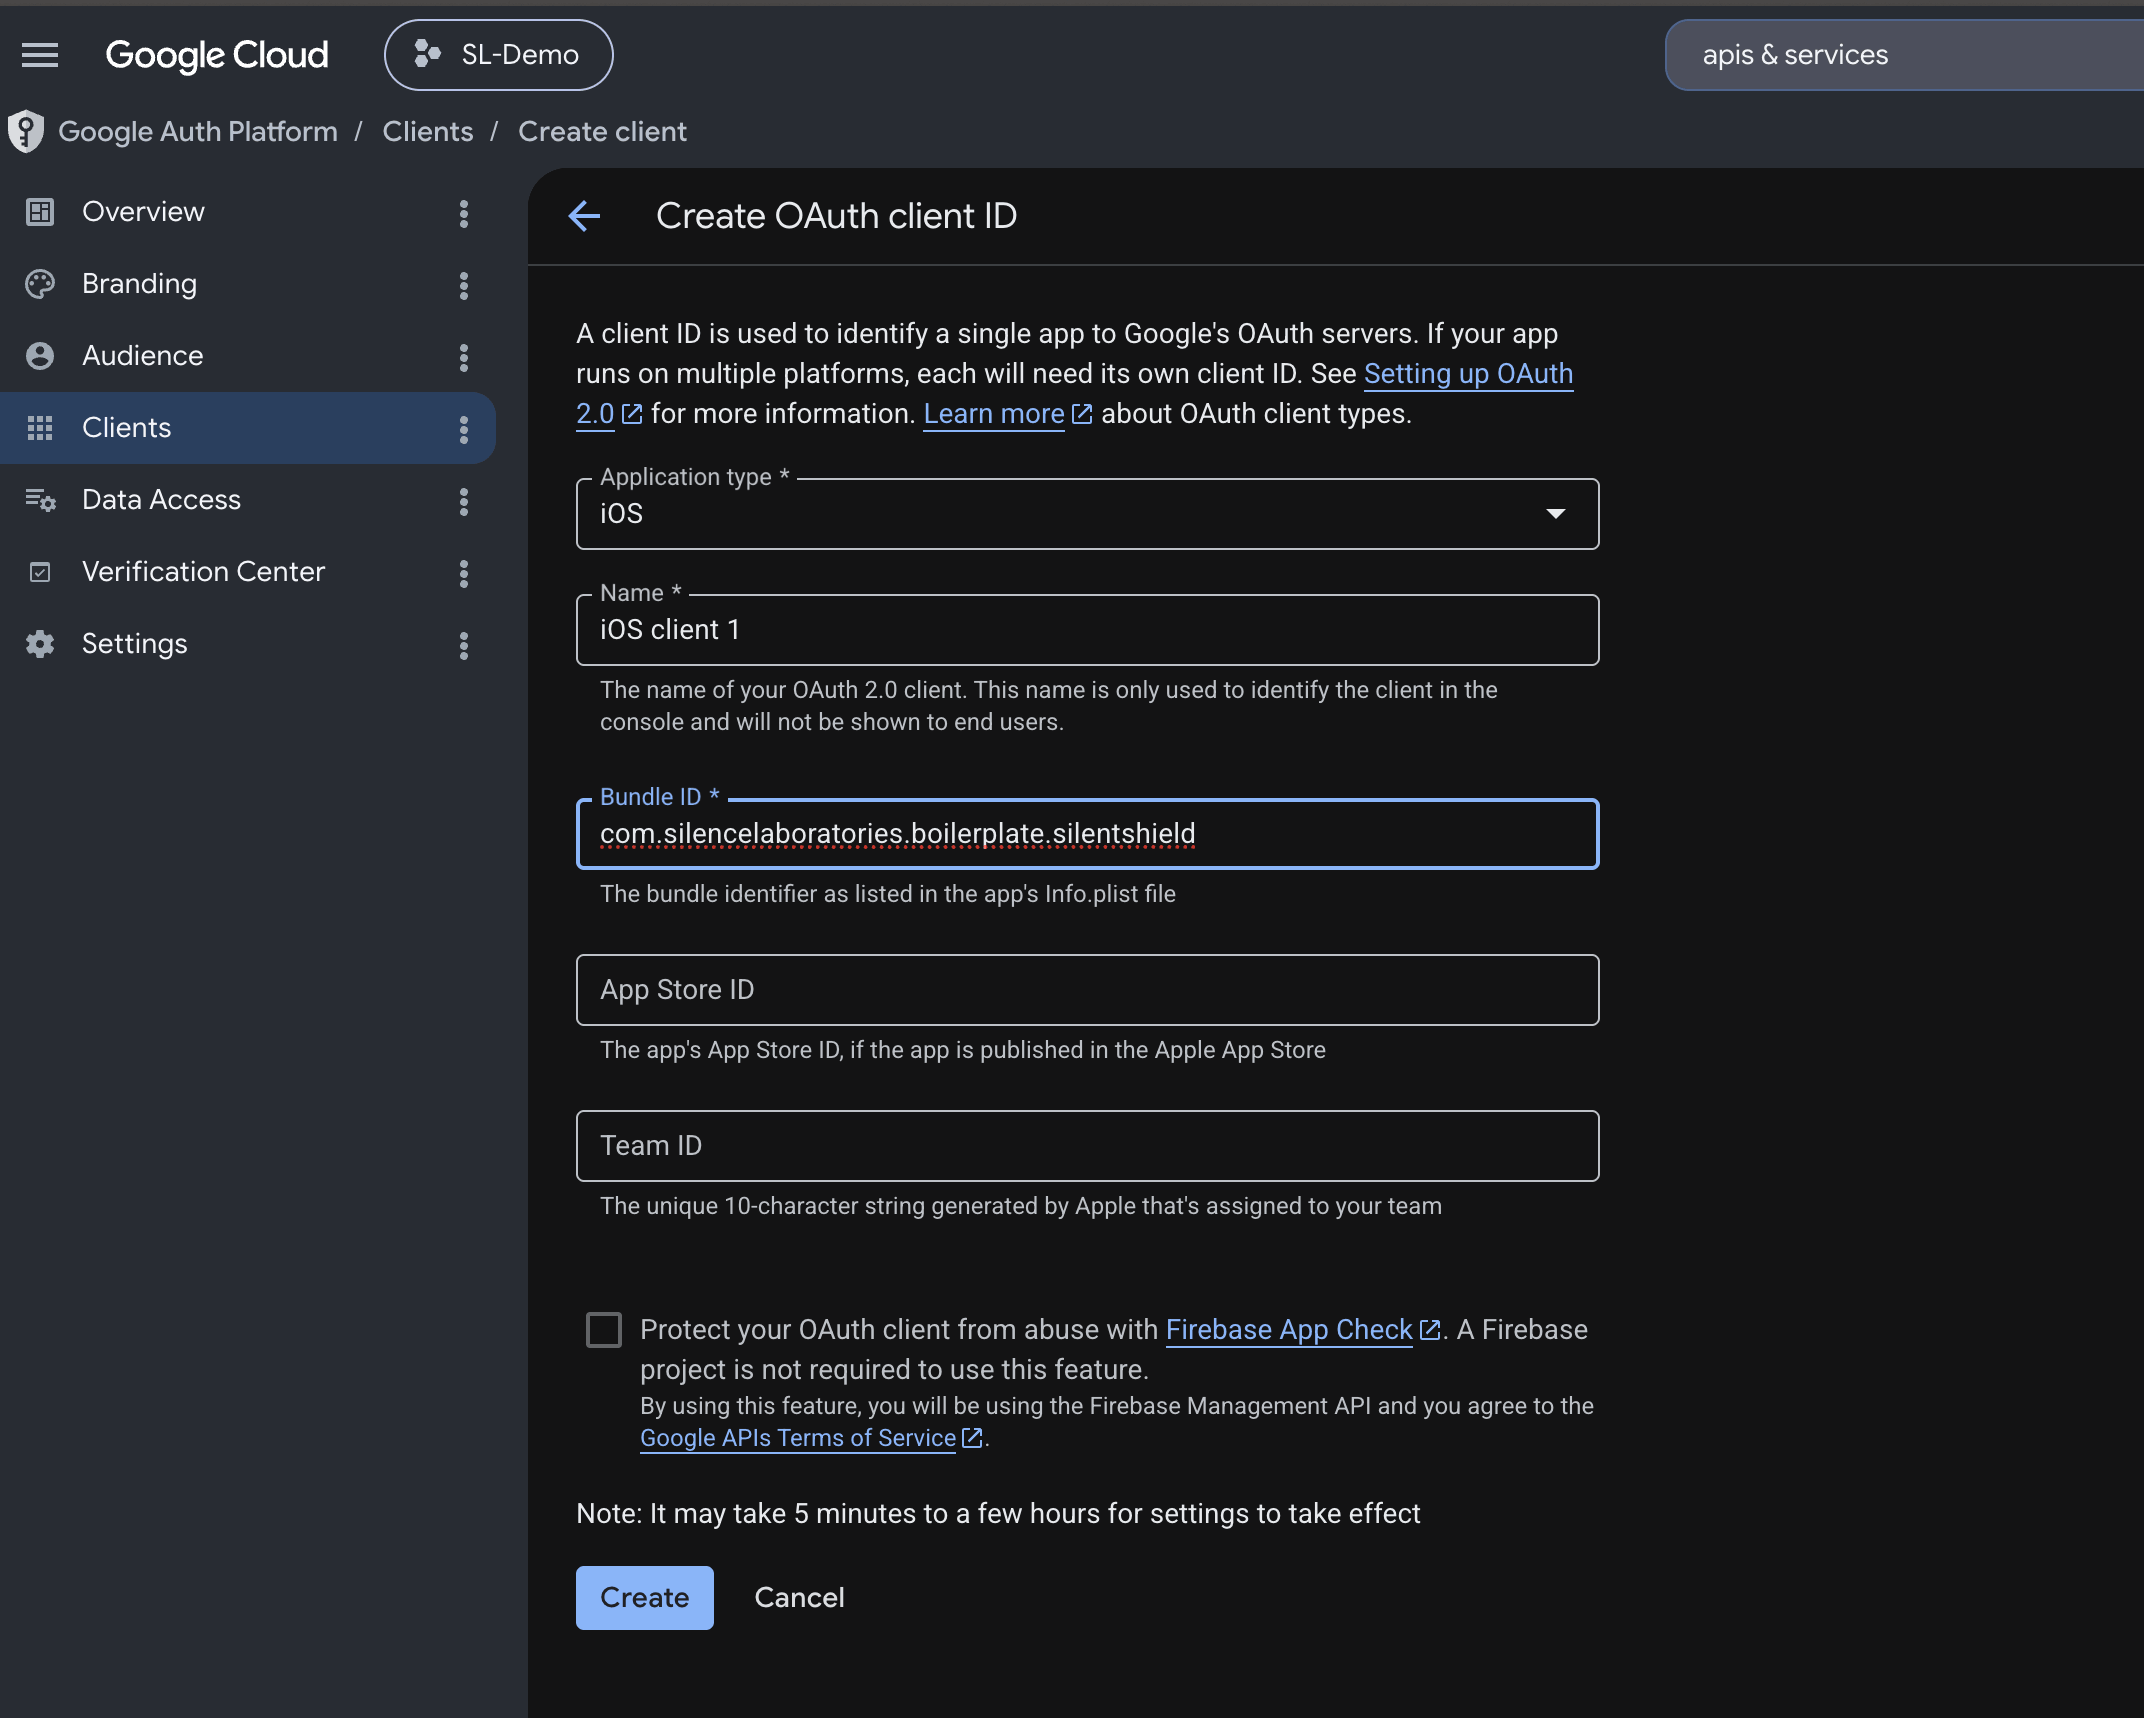Open the Learn more link about client types

[x=994, y=414]
